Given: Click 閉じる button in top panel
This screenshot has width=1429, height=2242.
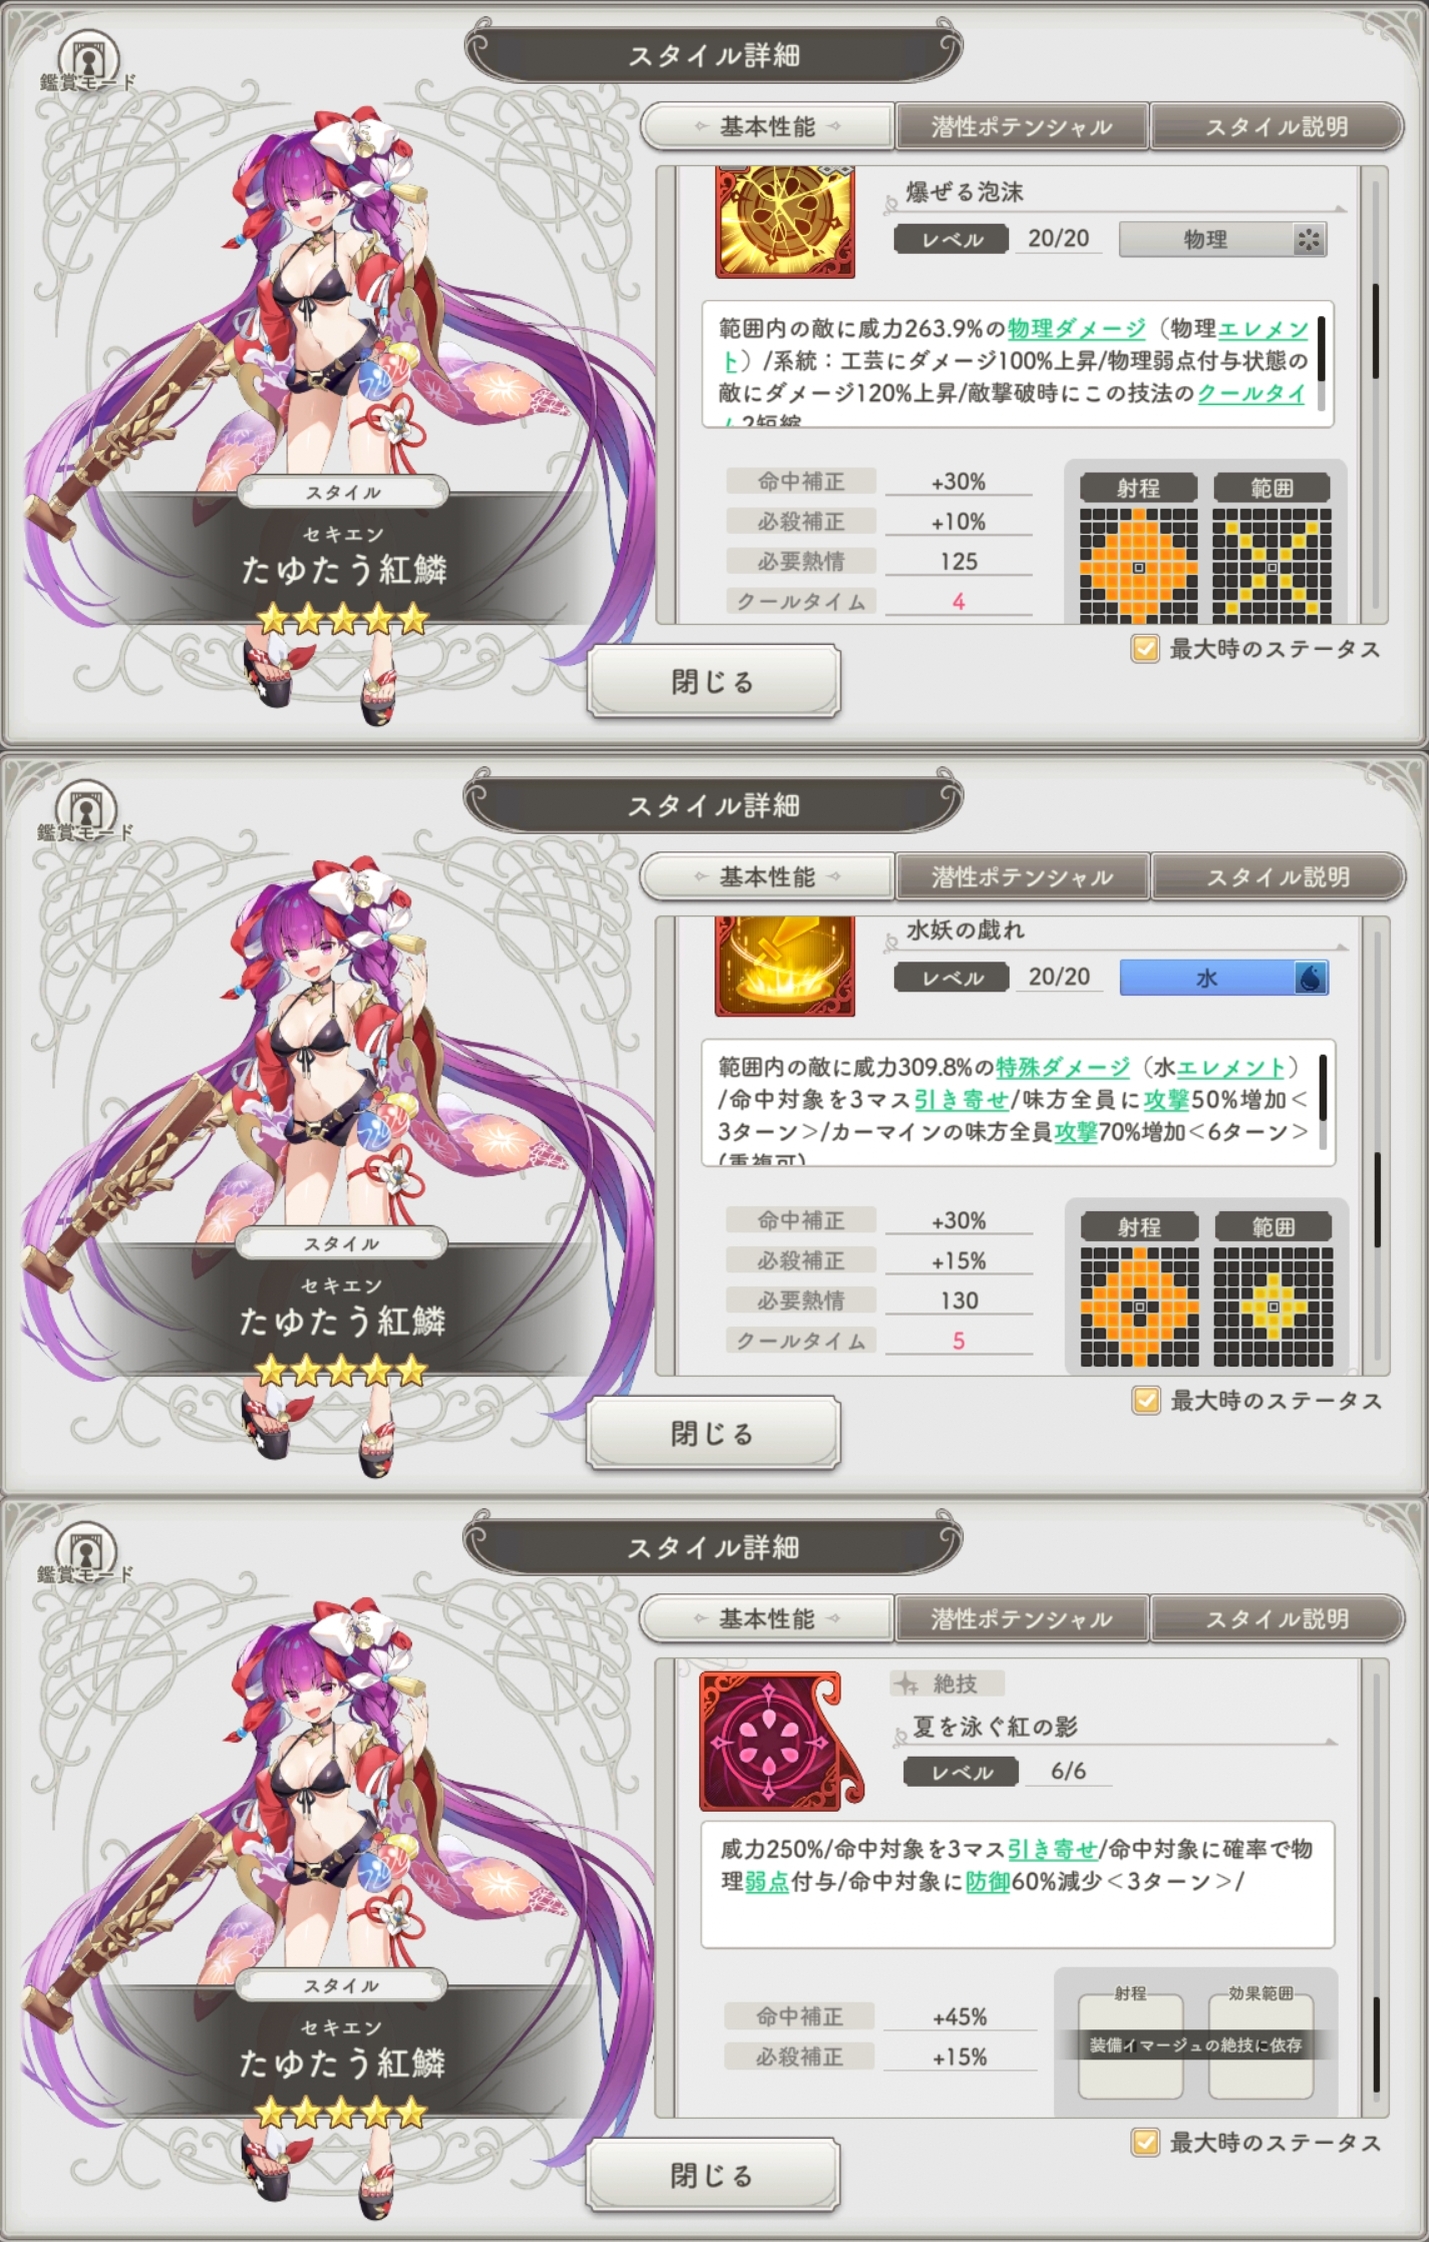Looking at the screenshot, I should click(x=713, y=682).
